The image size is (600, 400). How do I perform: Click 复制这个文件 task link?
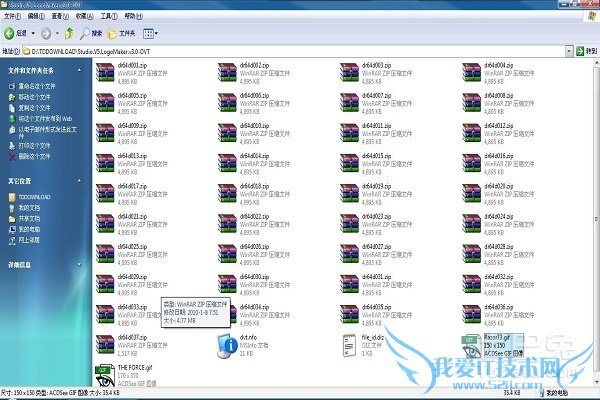34,108
